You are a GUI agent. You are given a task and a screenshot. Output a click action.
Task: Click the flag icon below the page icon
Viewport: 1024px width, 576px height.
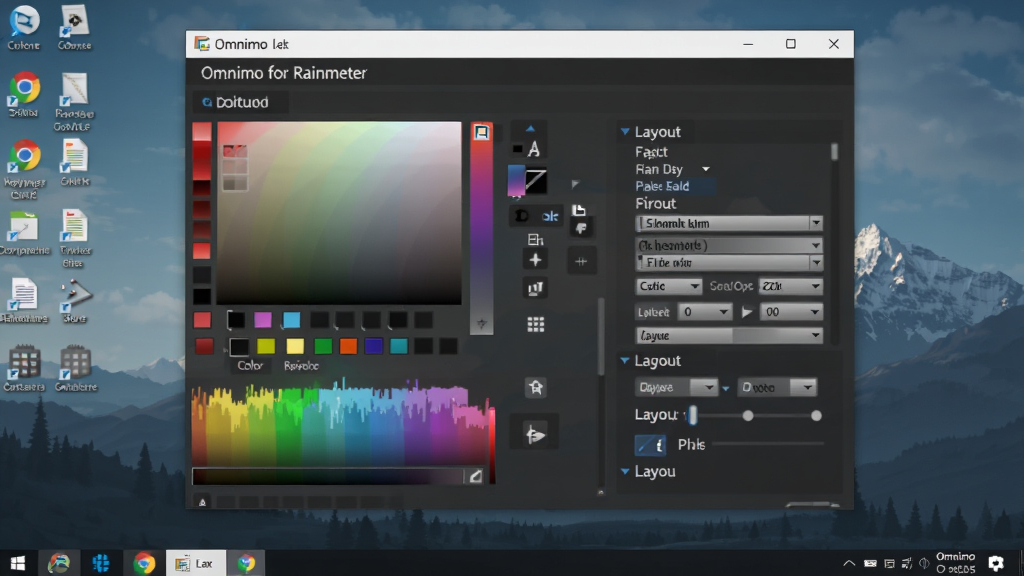point(581,228)
